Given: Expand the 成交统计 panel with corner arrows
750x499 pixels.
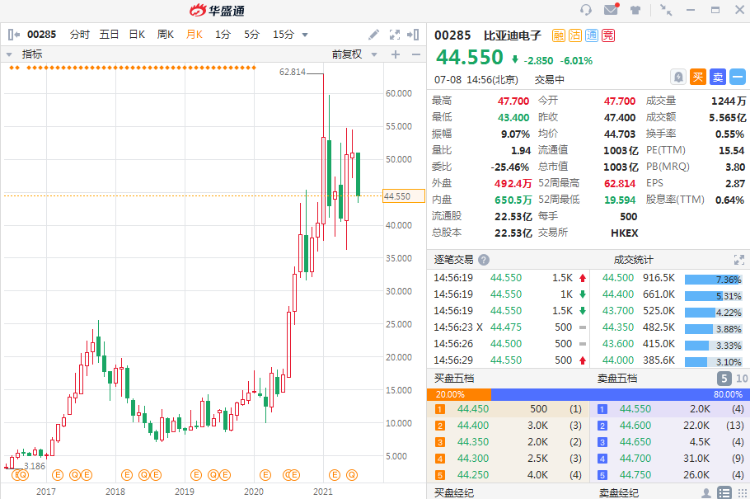Looking at the screenshot, I should (x=739, y=260).
